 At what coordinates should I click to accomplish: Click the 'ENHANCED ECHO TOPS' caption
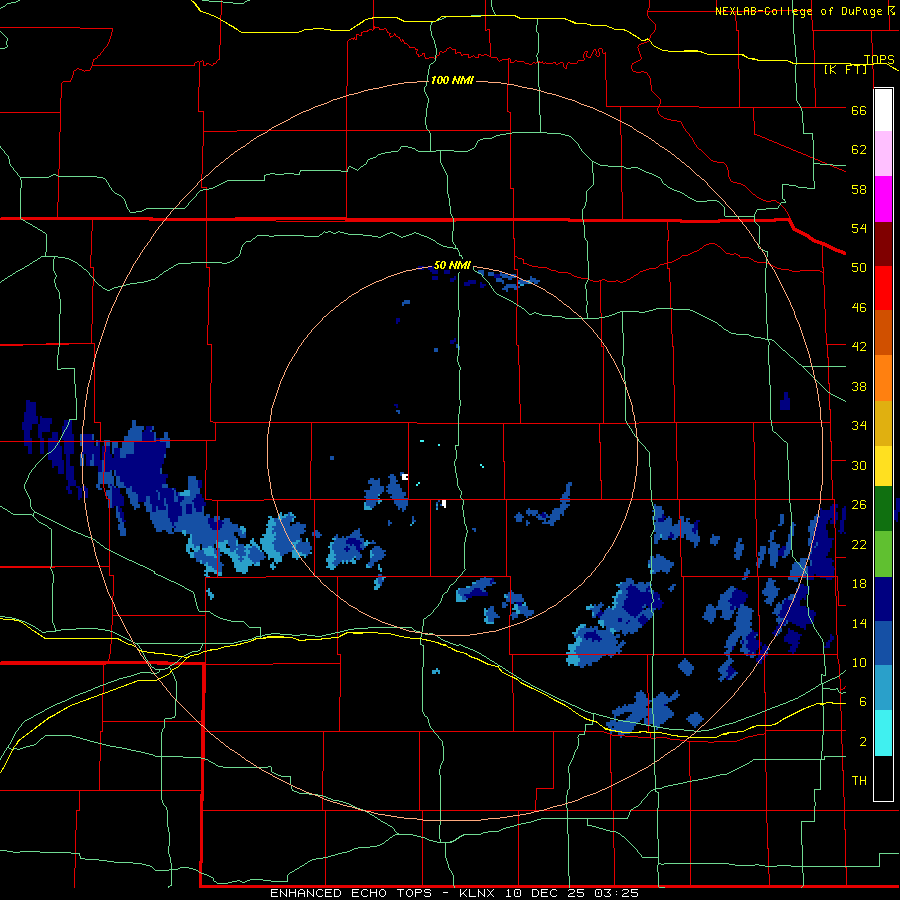pyautogui.click(x=351, y=893)
